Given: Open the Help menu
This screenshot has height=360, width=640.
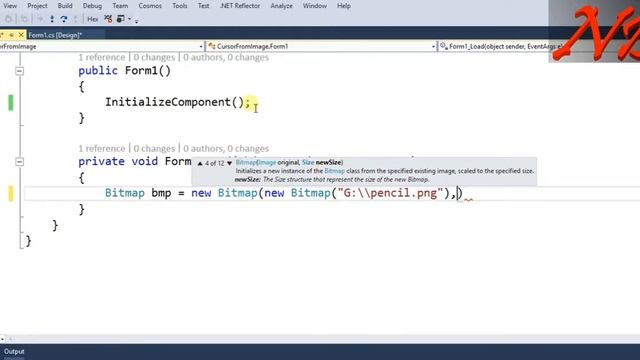Looking at the screenshot, I should coord(344,6).
